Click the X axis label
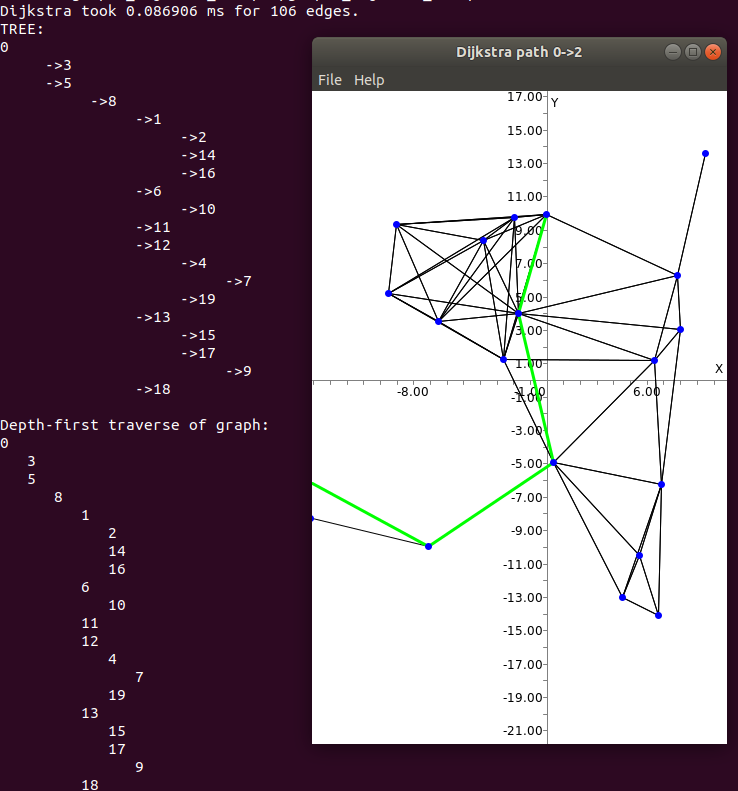This screenshot has width=738, height=791. point(718,369)
